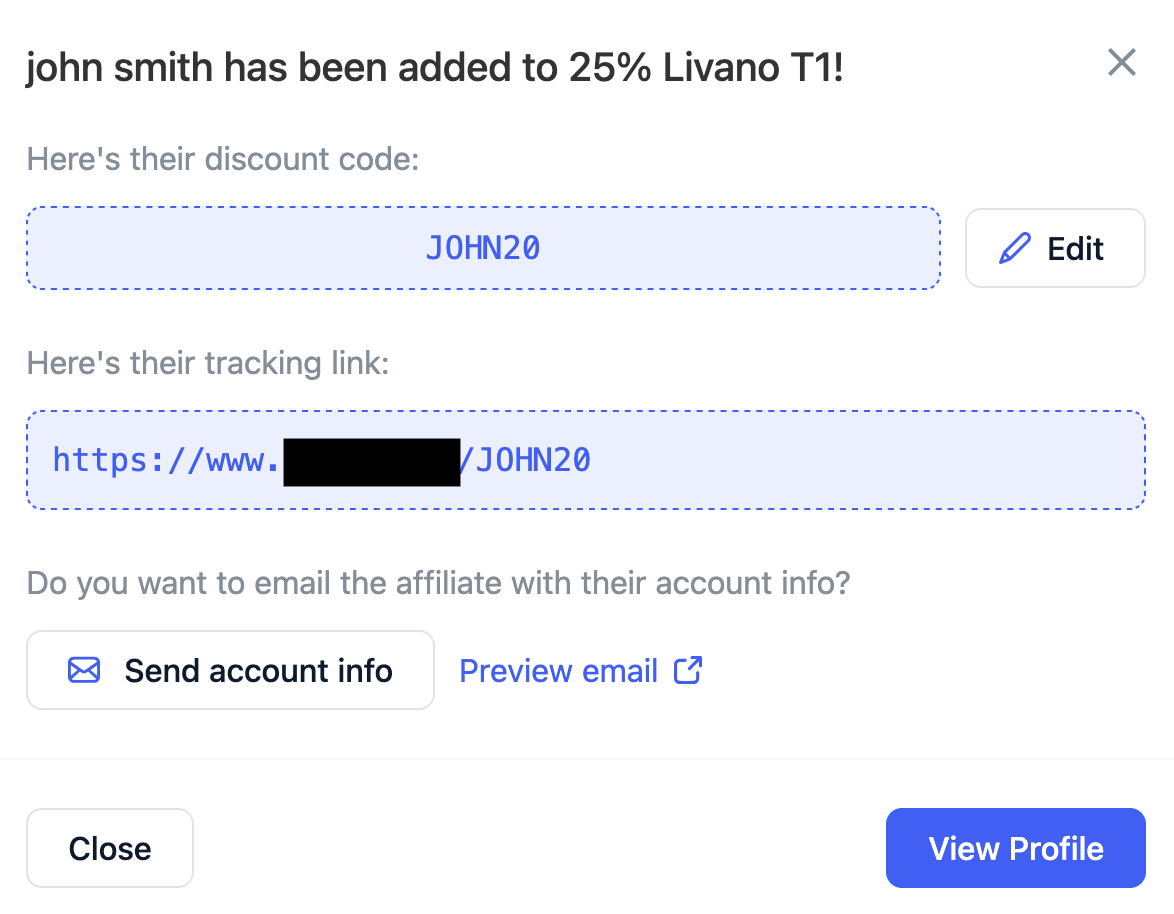Click the https://www. prefix of the link

[x=165, y=460]
